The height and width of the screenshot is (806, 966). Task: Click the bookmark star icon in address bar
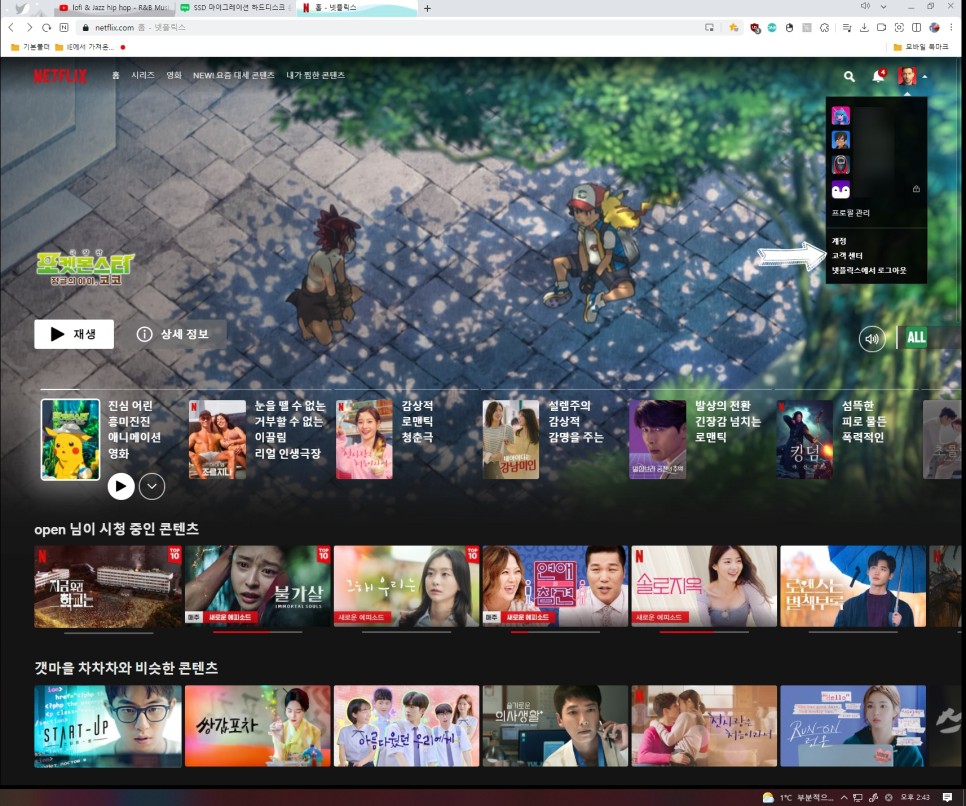(x=733, y=27)
